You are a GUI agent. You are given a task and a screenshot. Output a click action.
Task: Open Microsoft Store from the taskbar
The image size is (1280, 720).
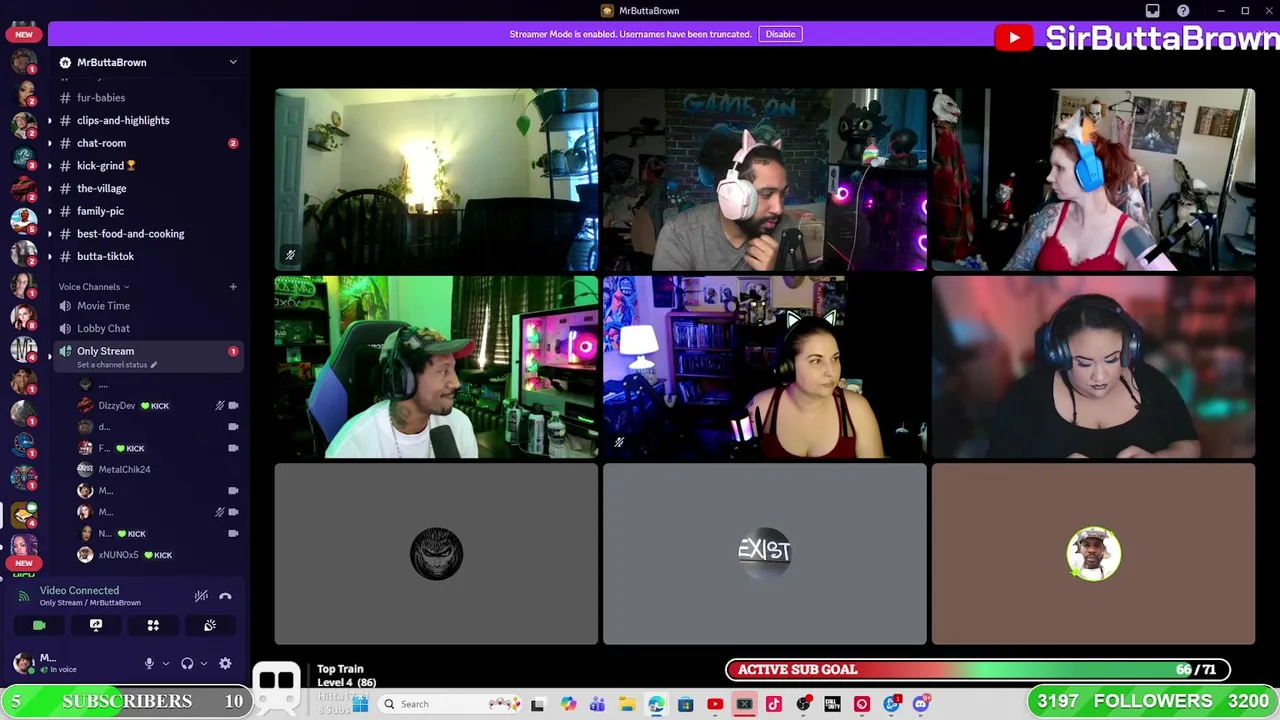[x=685, y=704]
